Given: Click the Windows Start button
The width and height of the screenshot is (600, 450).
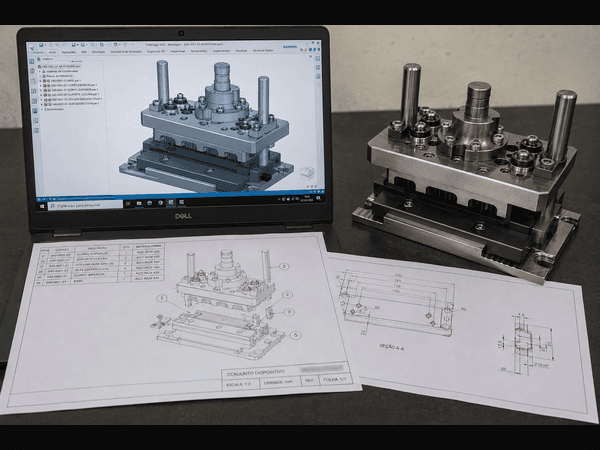Looking at the screenshot, I should coord(42,206).
